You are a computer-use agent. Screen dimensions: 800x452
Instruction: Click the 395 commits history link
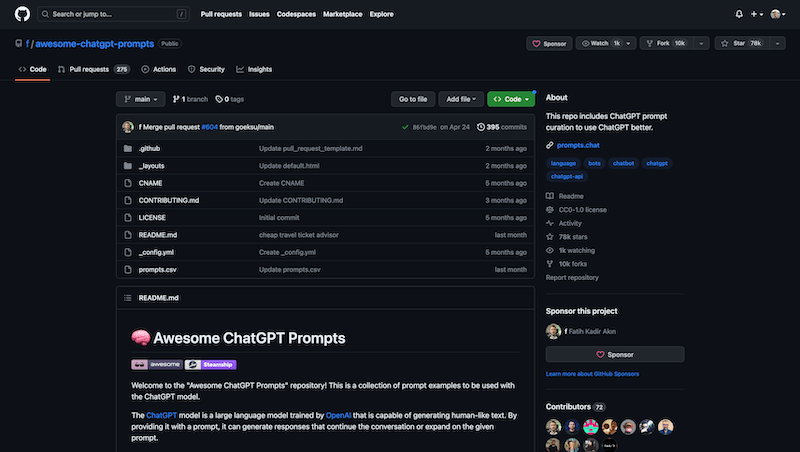click(x=502, y=127)
